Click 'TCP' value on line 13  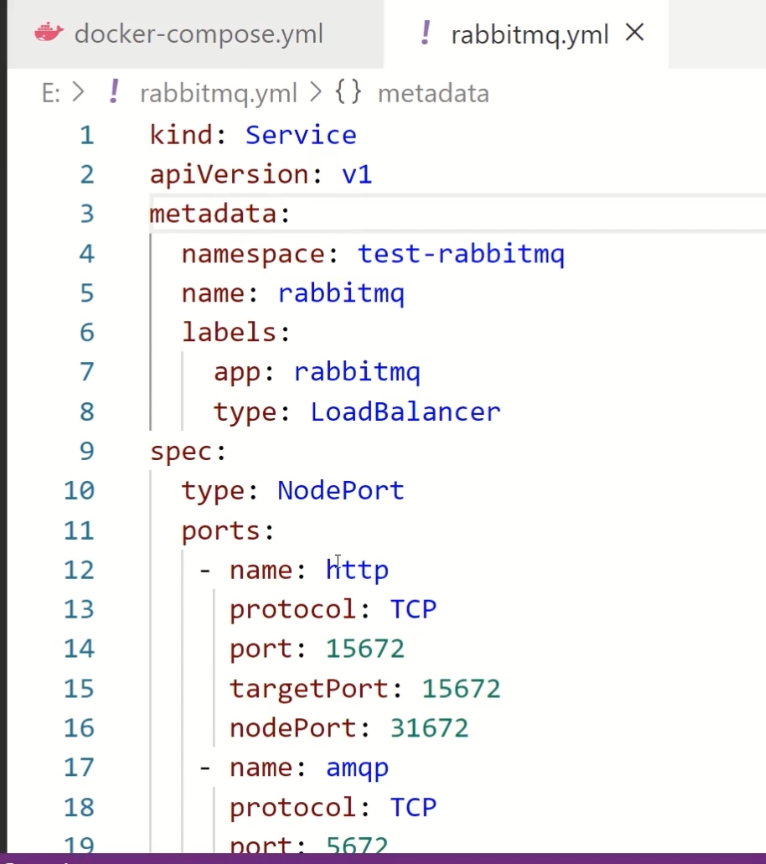pos(413,610)
